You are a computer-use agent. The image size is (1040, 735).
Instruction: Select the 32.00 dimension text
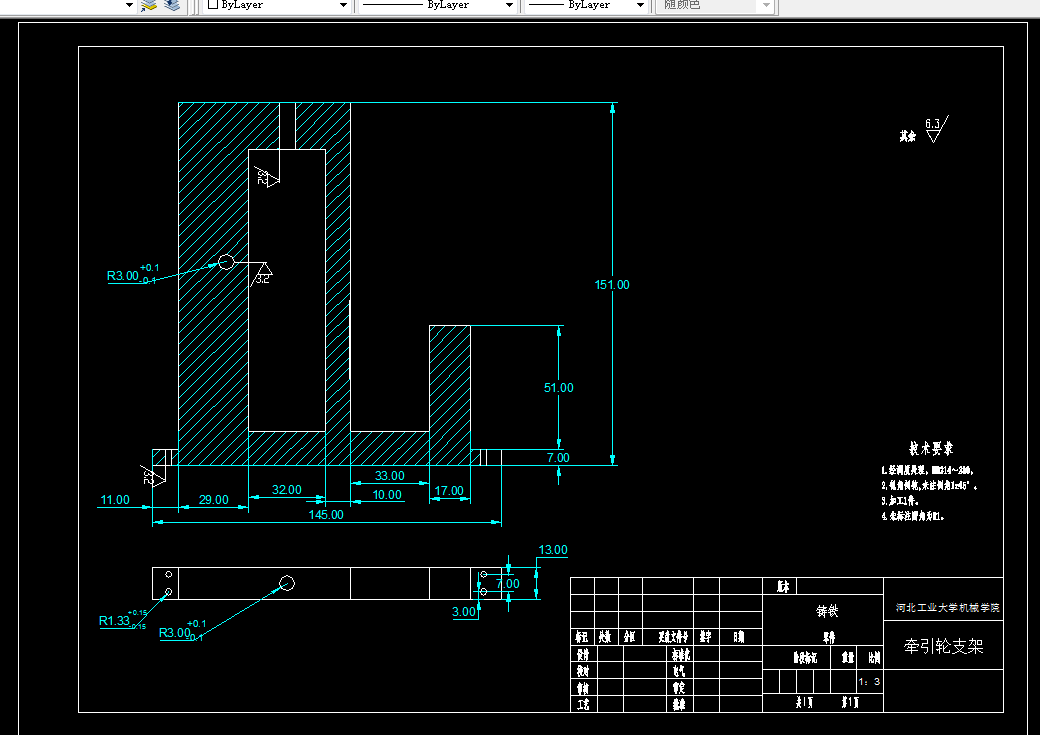click(287, 490)
